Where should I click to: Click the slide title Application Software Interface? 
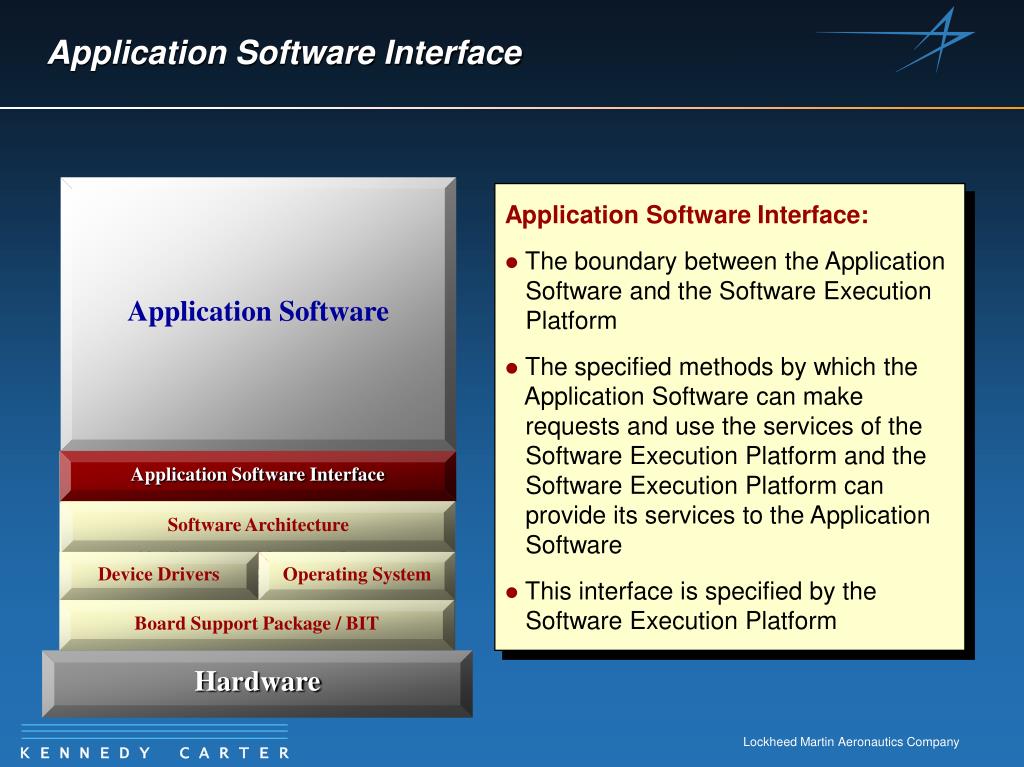(x=285, y=52)
